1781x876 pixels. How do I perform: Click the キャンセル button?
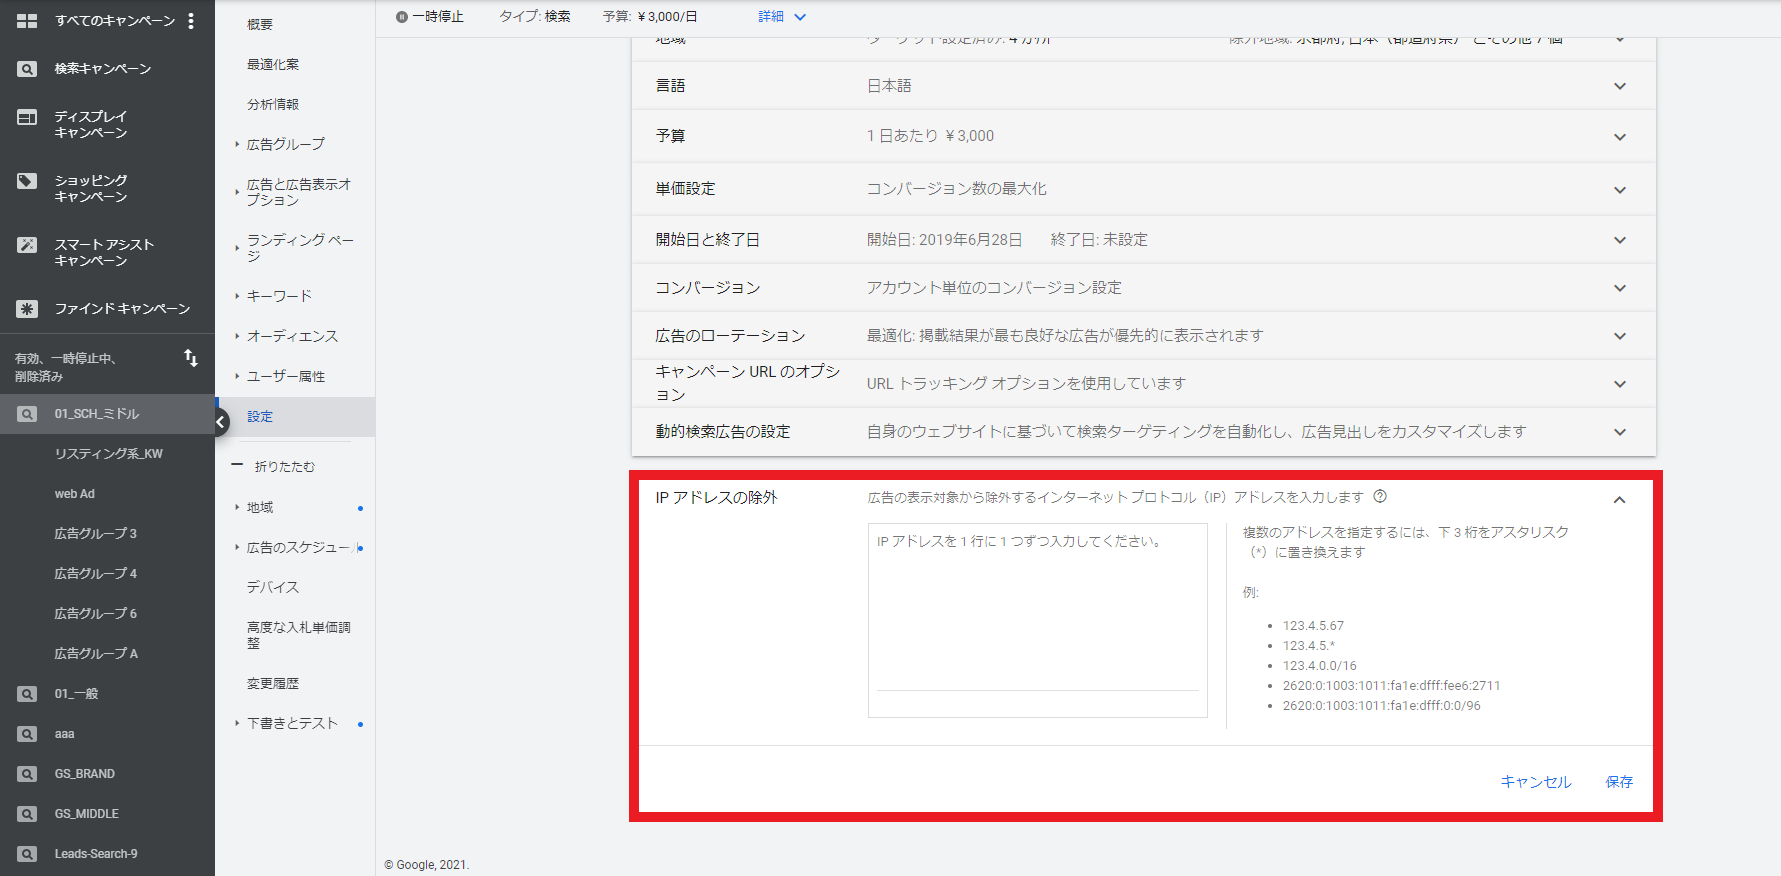point(1536,782)
